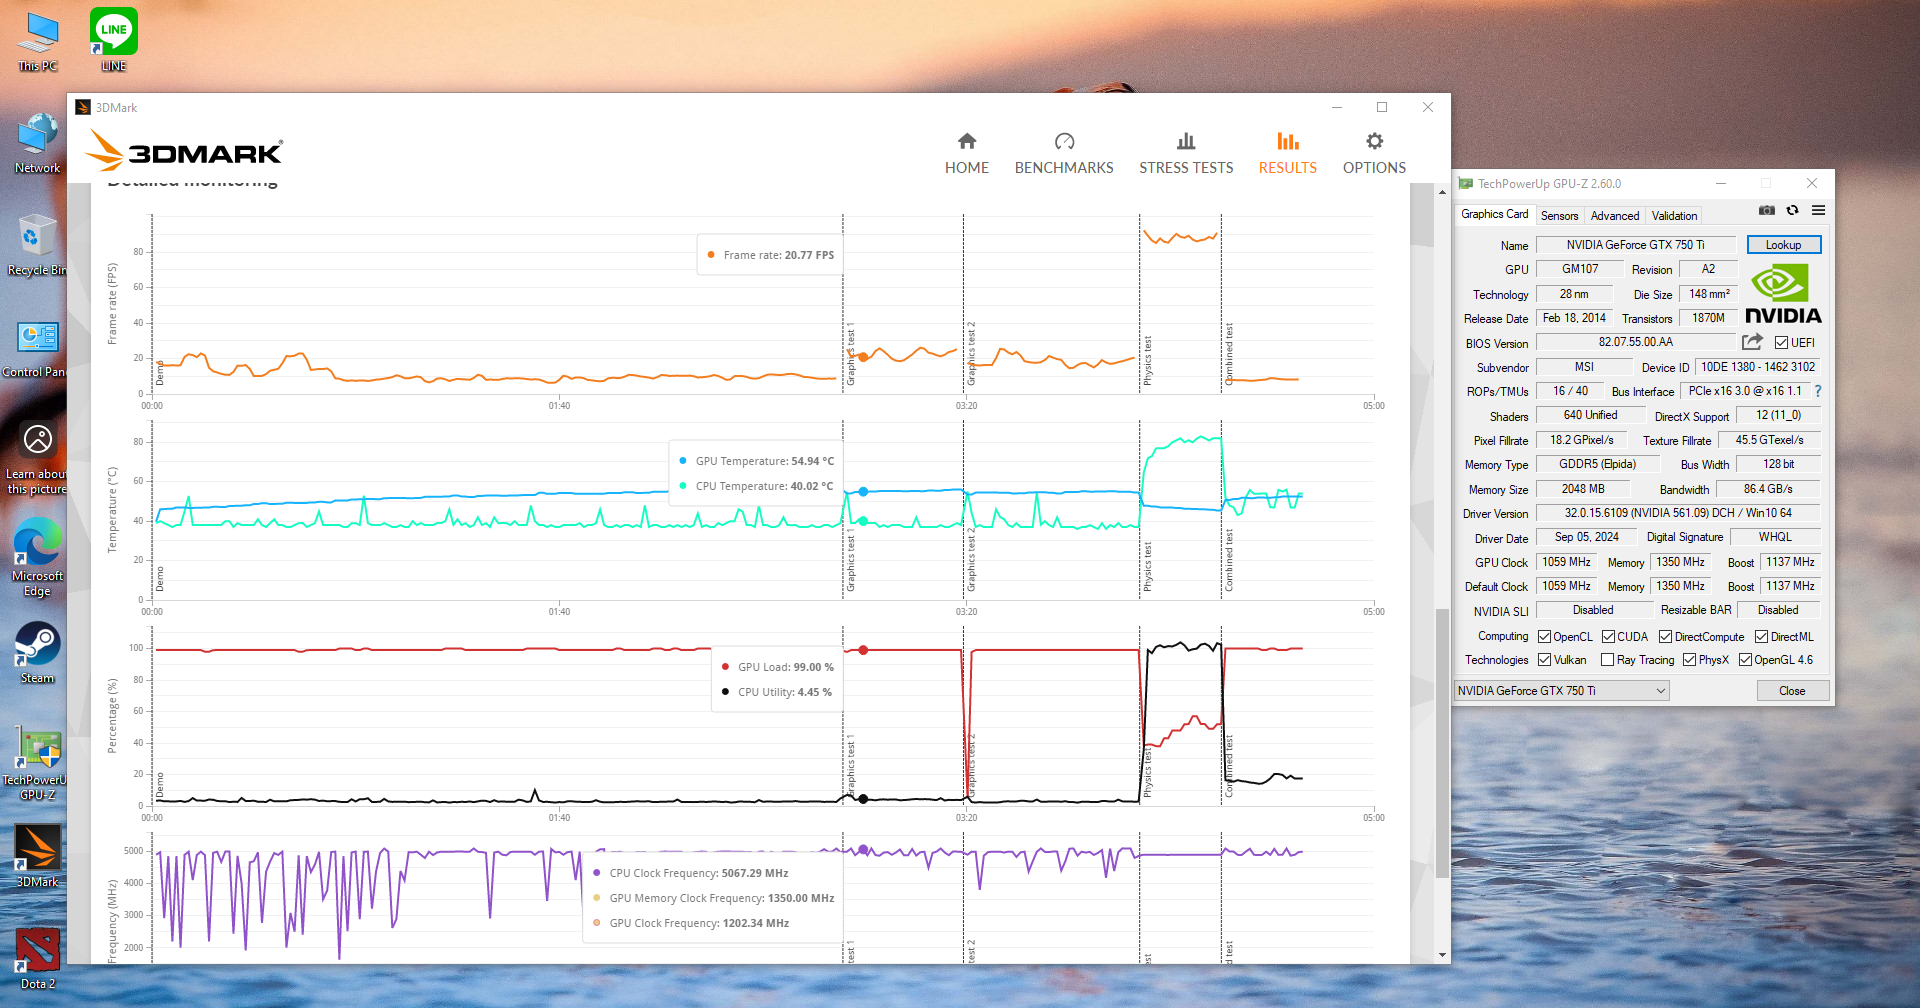The width and height of the screenshot is (1920, 1008).
Task: Toggle the UEFI checkbox
Action: click(1781, 343)
